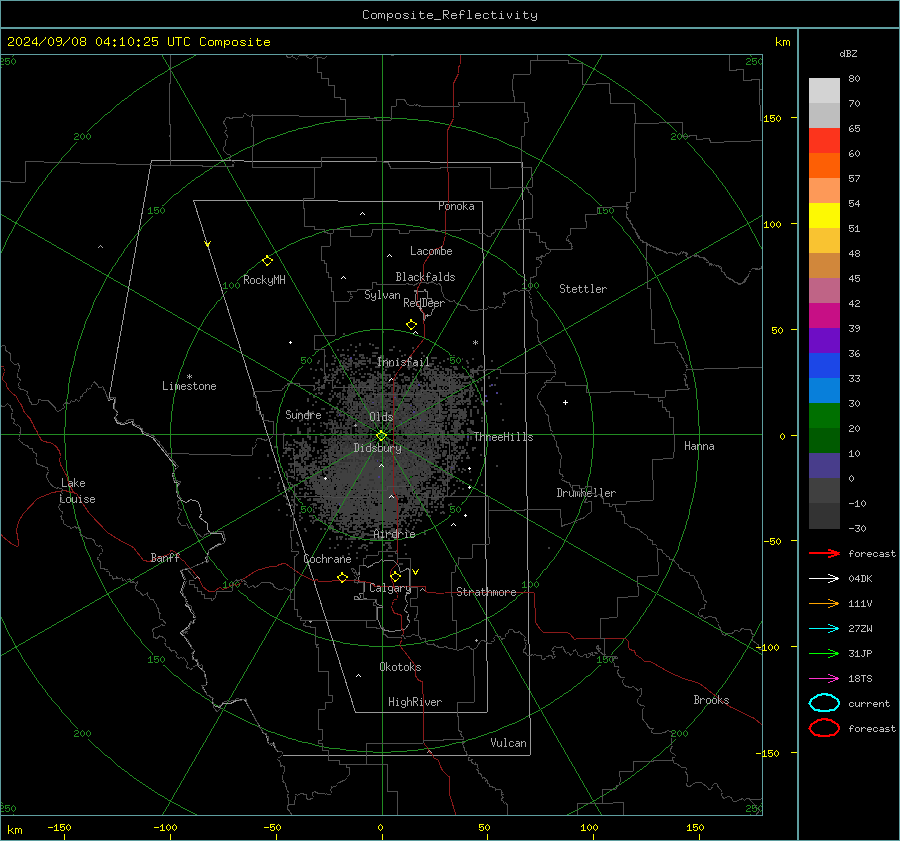Click the RockyMH label

264,280
